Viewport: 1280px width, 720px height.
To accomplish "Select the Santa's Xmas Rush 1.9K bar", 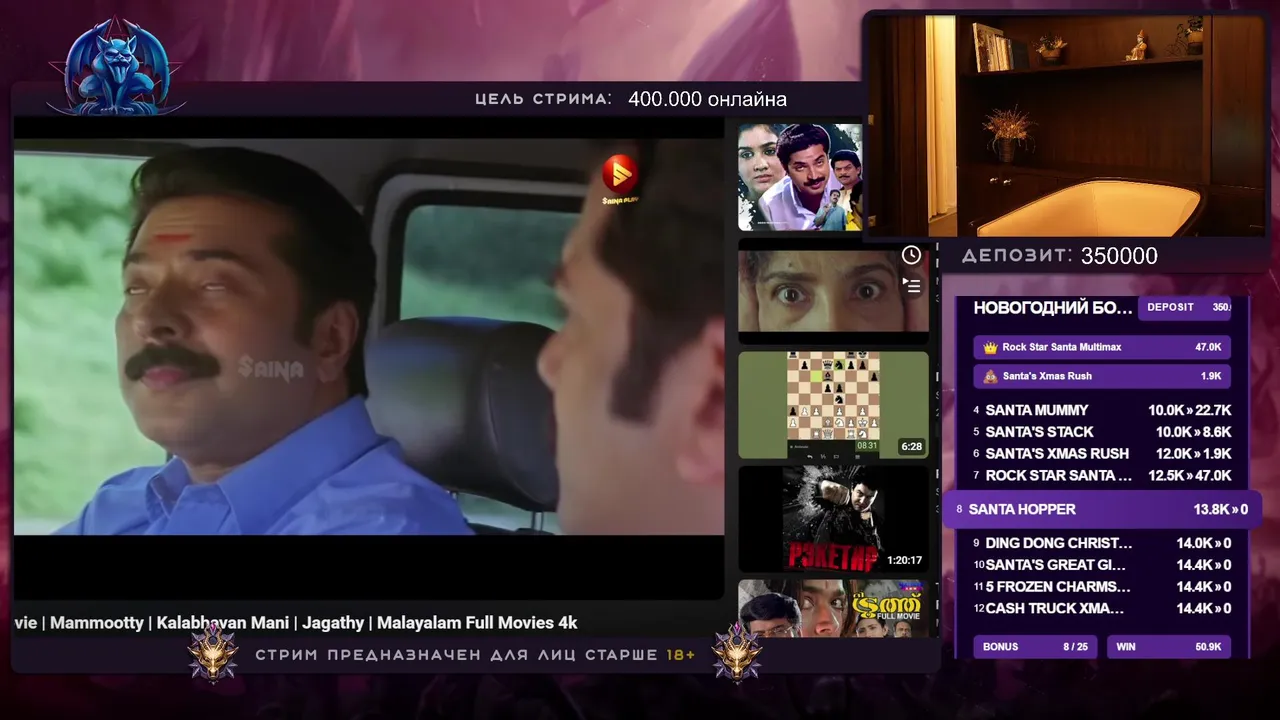I will coord(1102,376).
